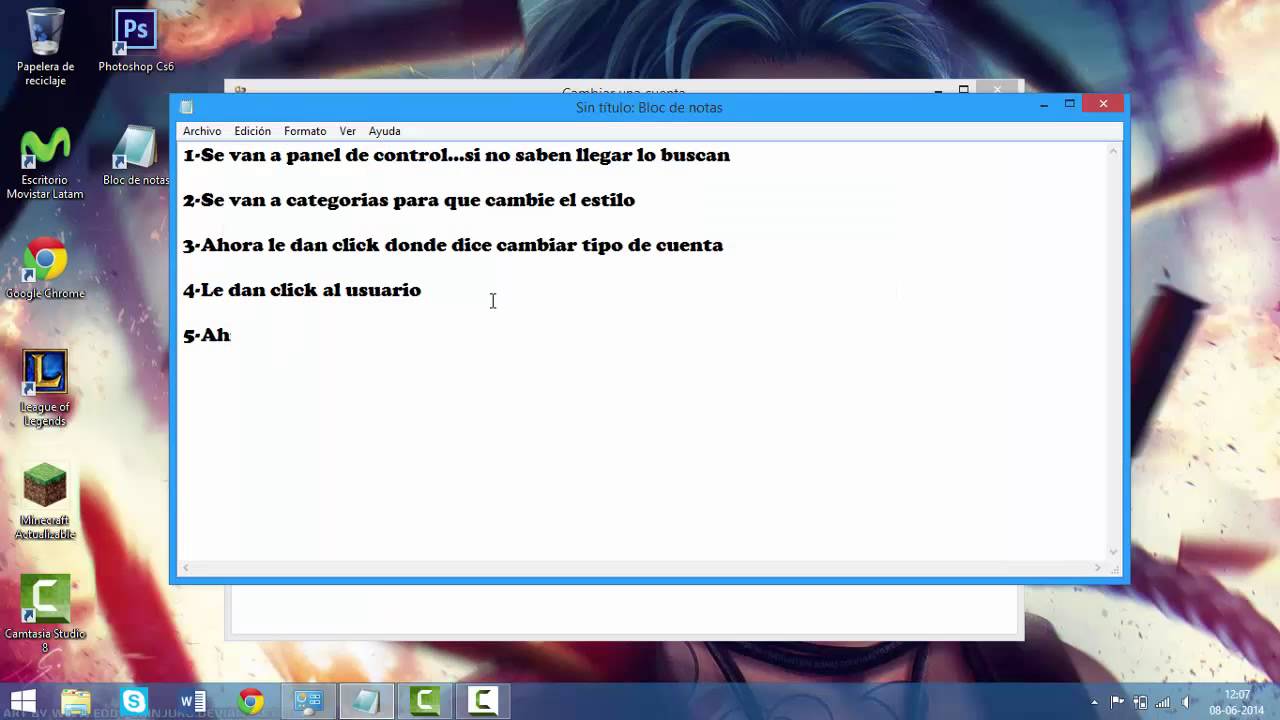Click the Notepad taskbar button

366,701
